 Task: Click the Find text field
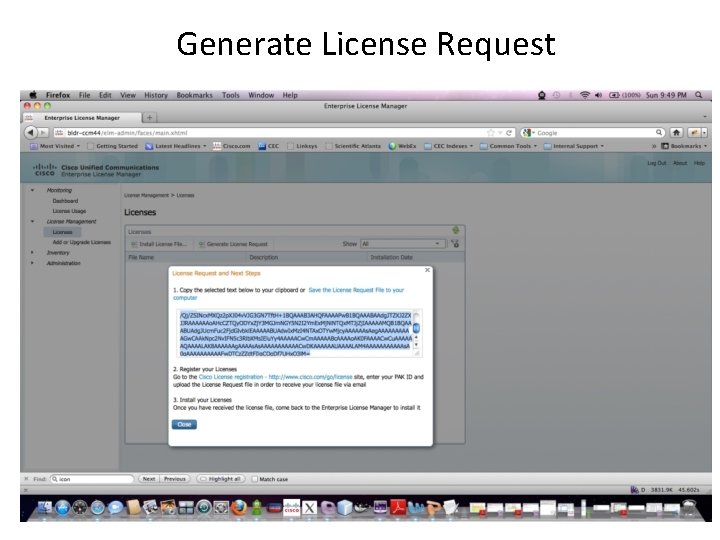92,479
